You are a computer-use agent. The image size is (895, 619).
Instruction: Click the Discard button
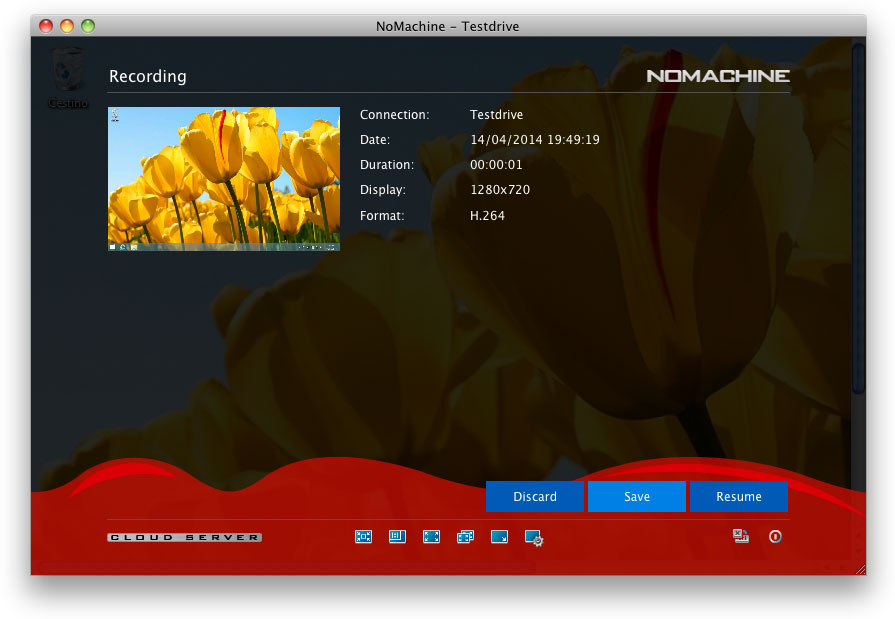click(x=534, y=497)
